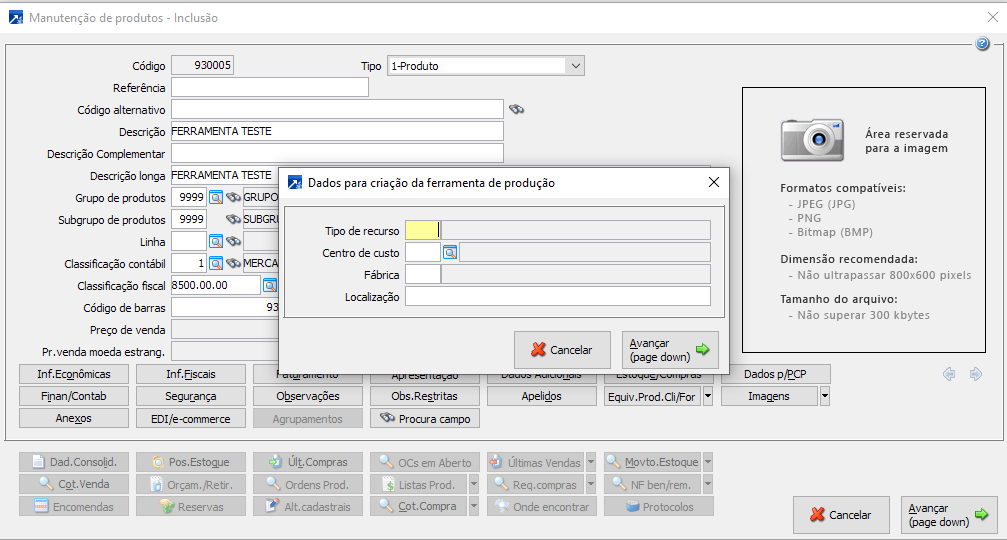This screenshot has width=1007, height=540.
Task: Open the Dados p/PCP section
Action: click(775, 374)
